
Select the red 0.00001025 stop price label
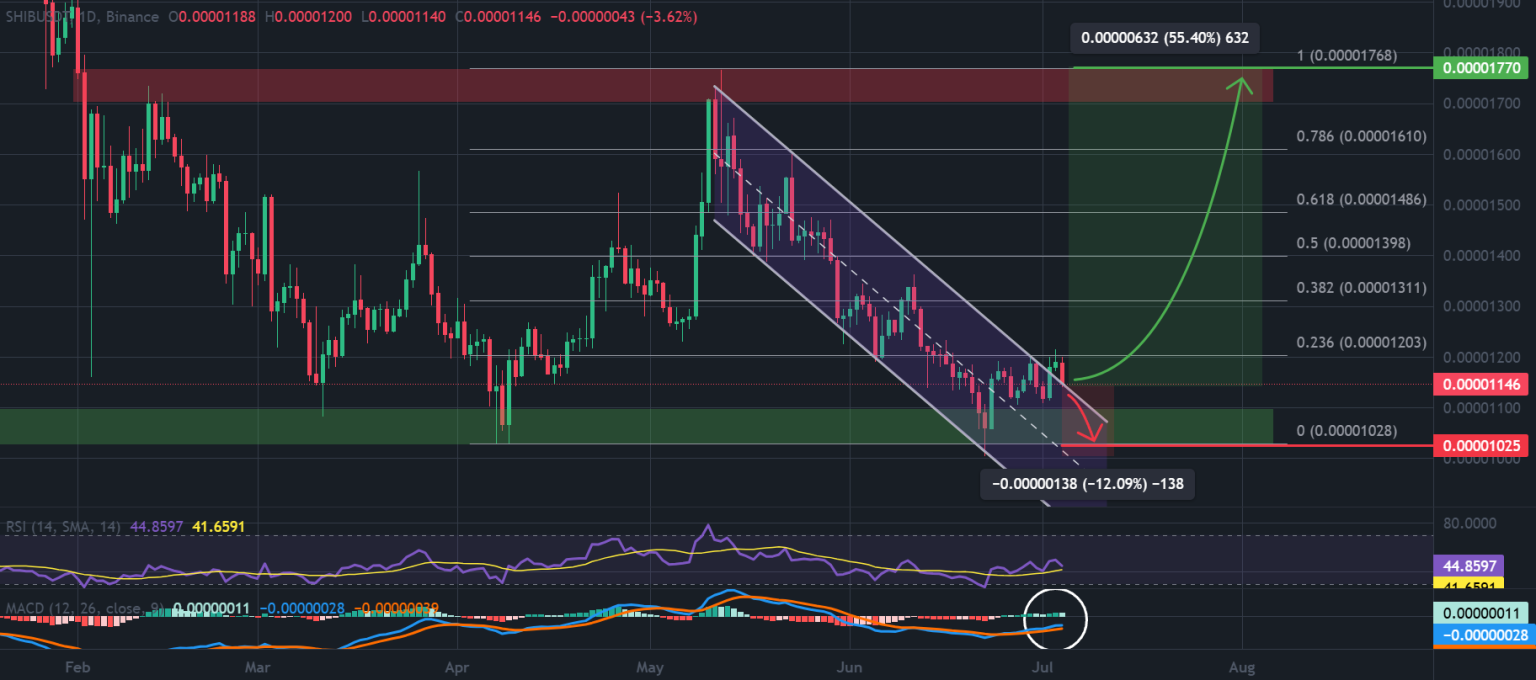[1483, 445]
